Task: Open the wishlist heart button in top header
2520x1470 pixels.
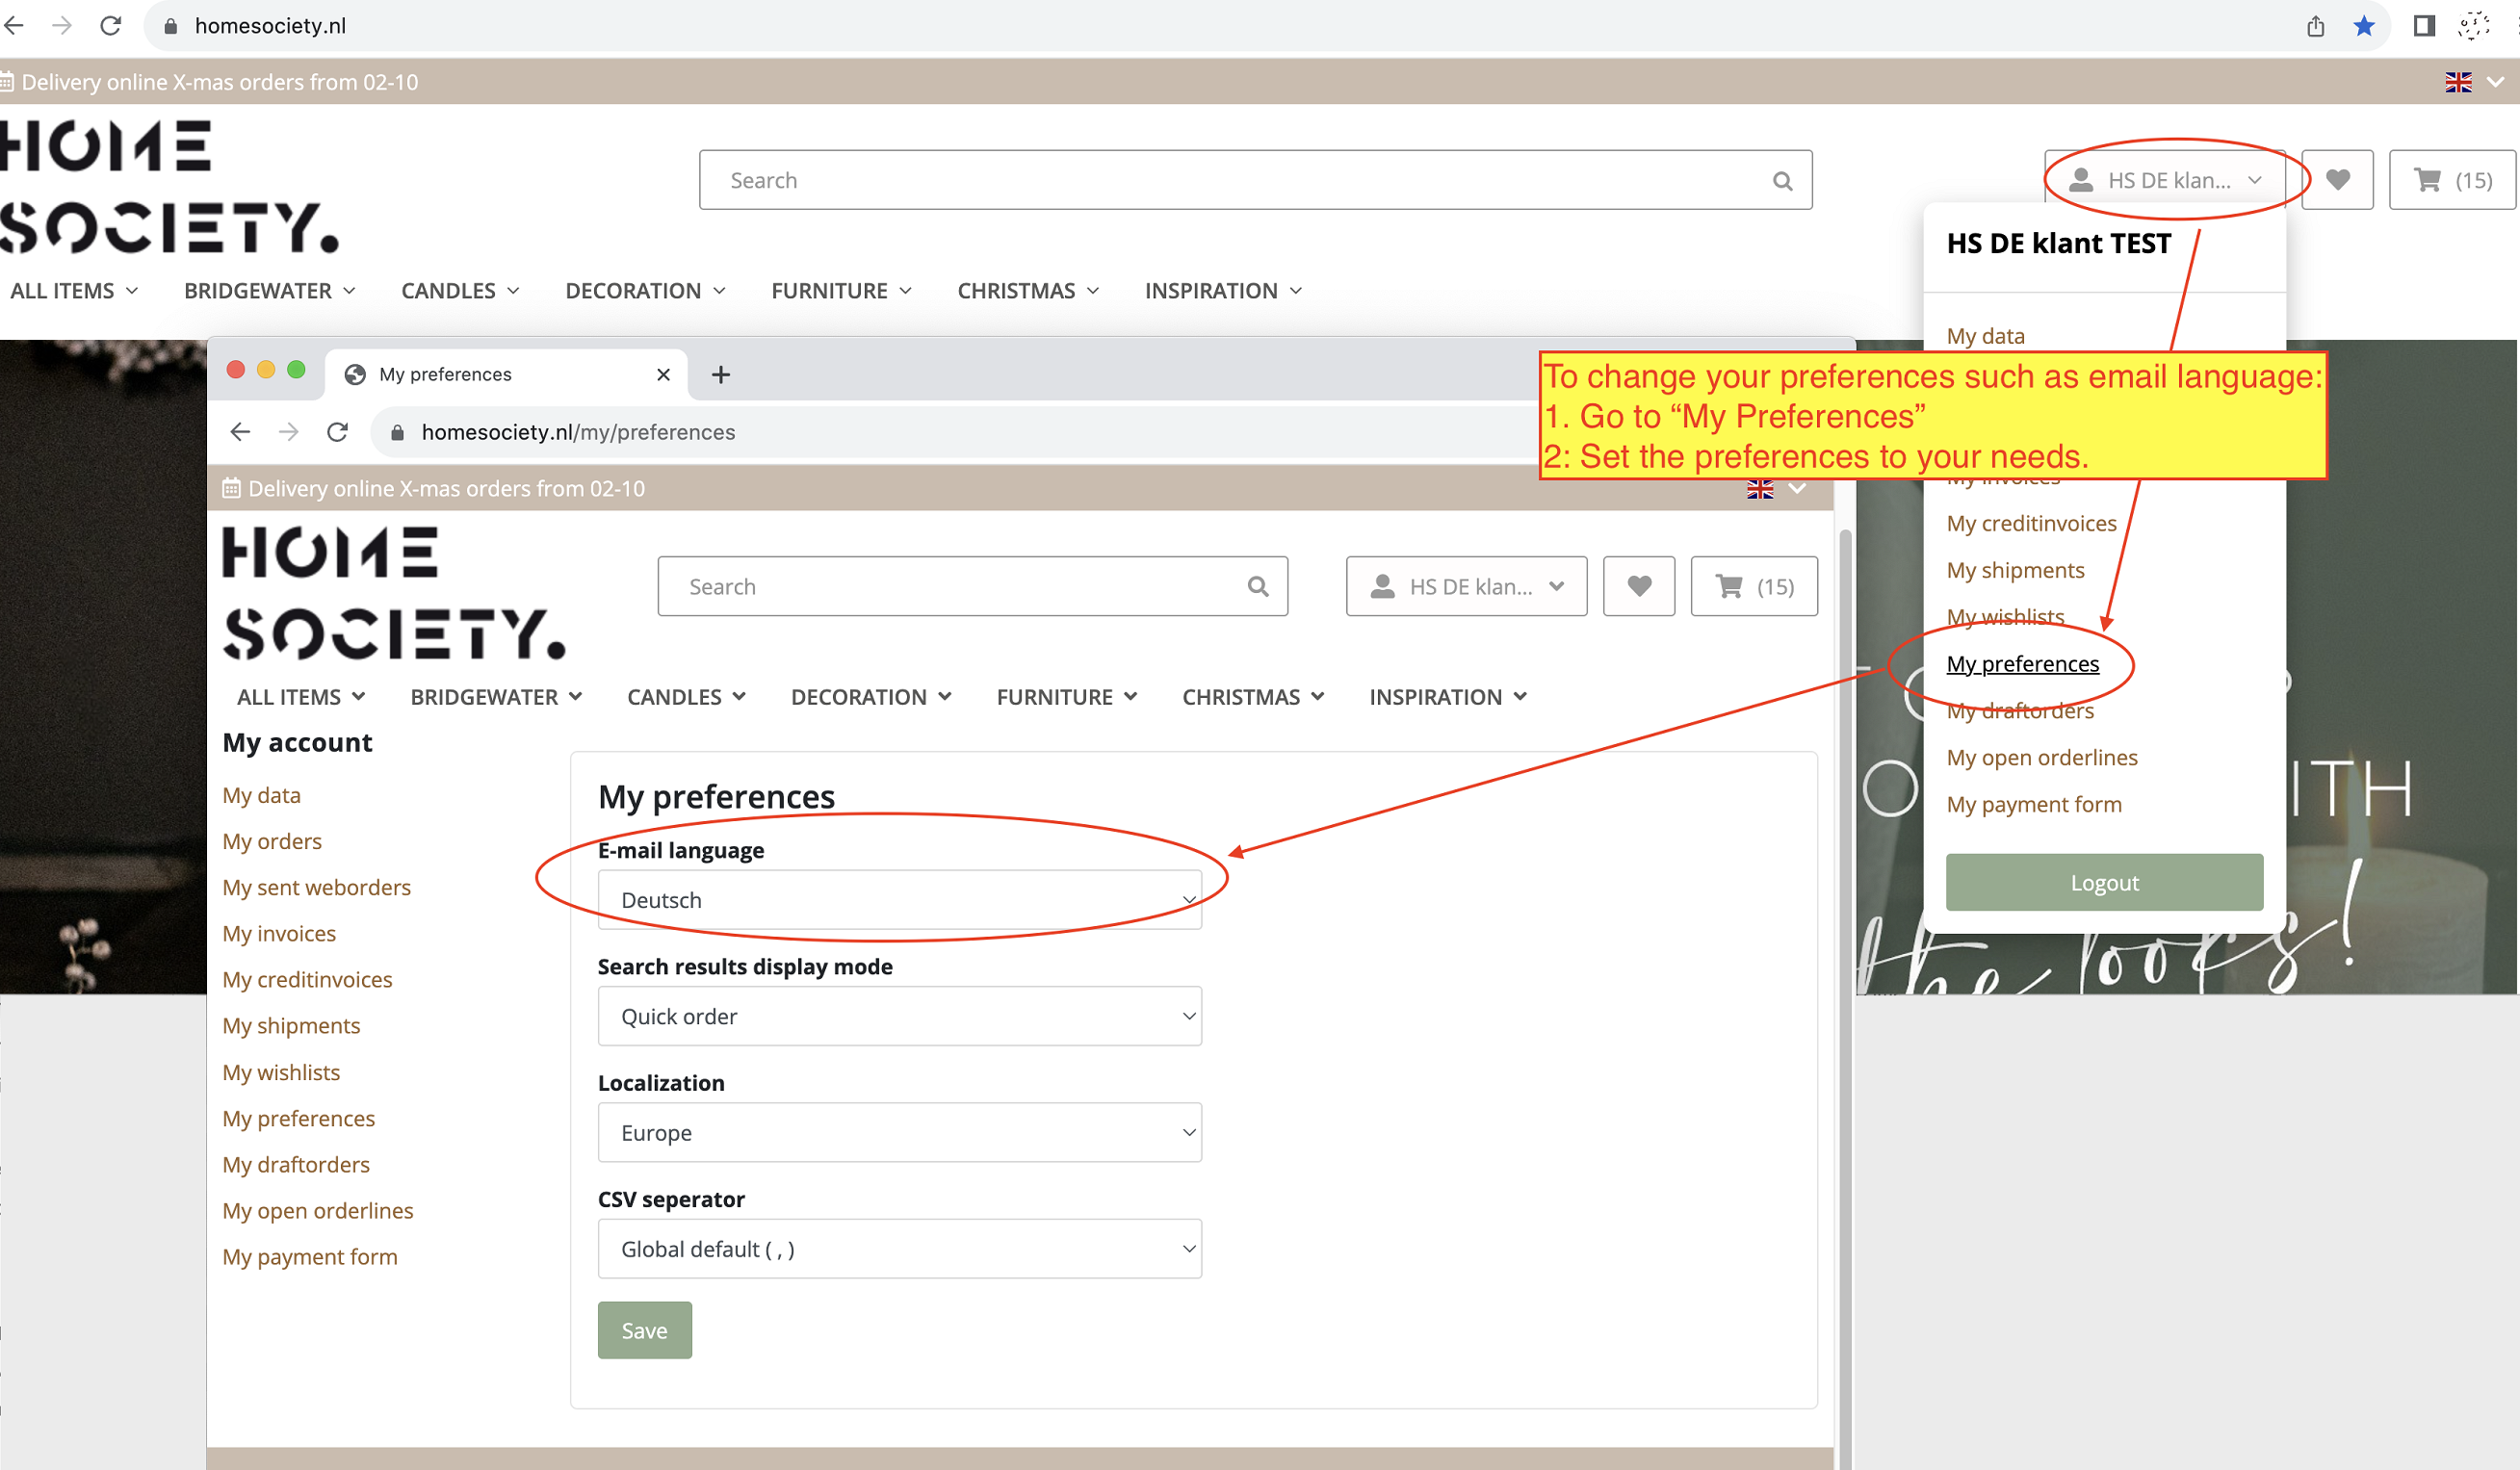Action: click(x=2337, y=180)
